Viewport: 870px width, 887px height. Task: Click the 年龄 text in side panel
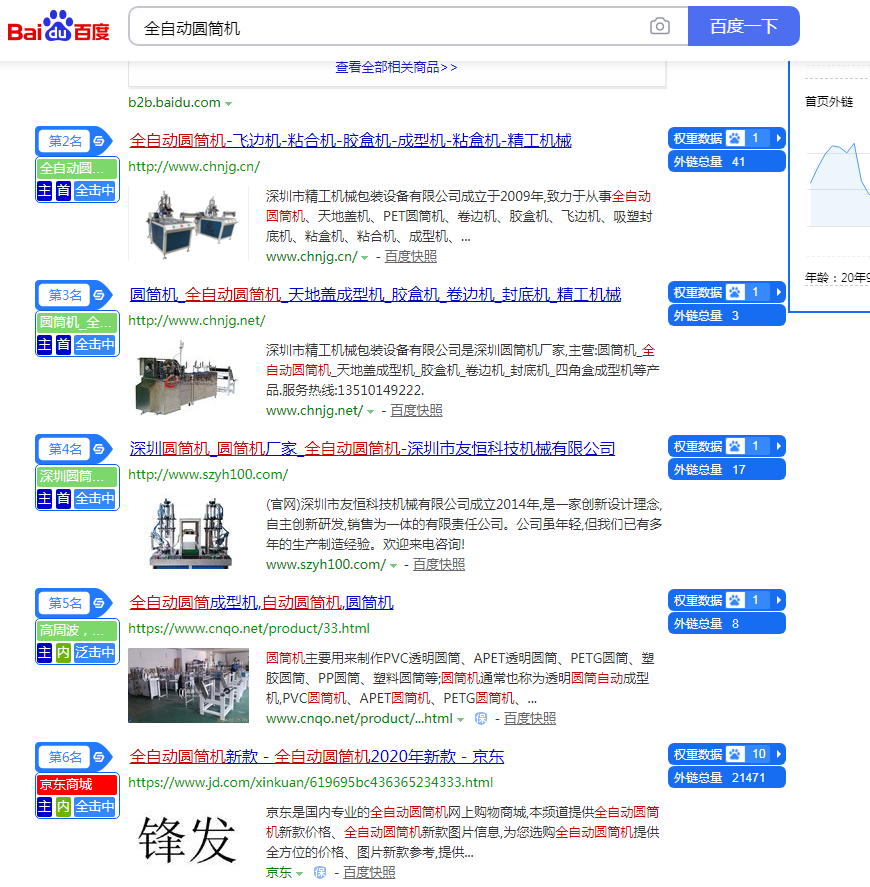pos(837,278)
